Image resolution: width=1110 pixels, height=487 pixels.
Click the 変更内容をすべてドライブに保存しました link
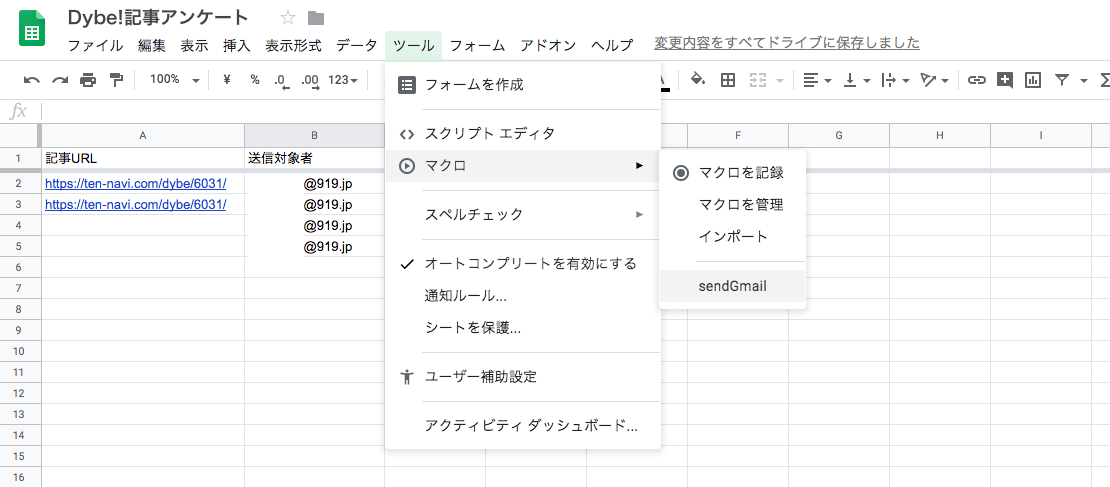[x=786, y=43]
